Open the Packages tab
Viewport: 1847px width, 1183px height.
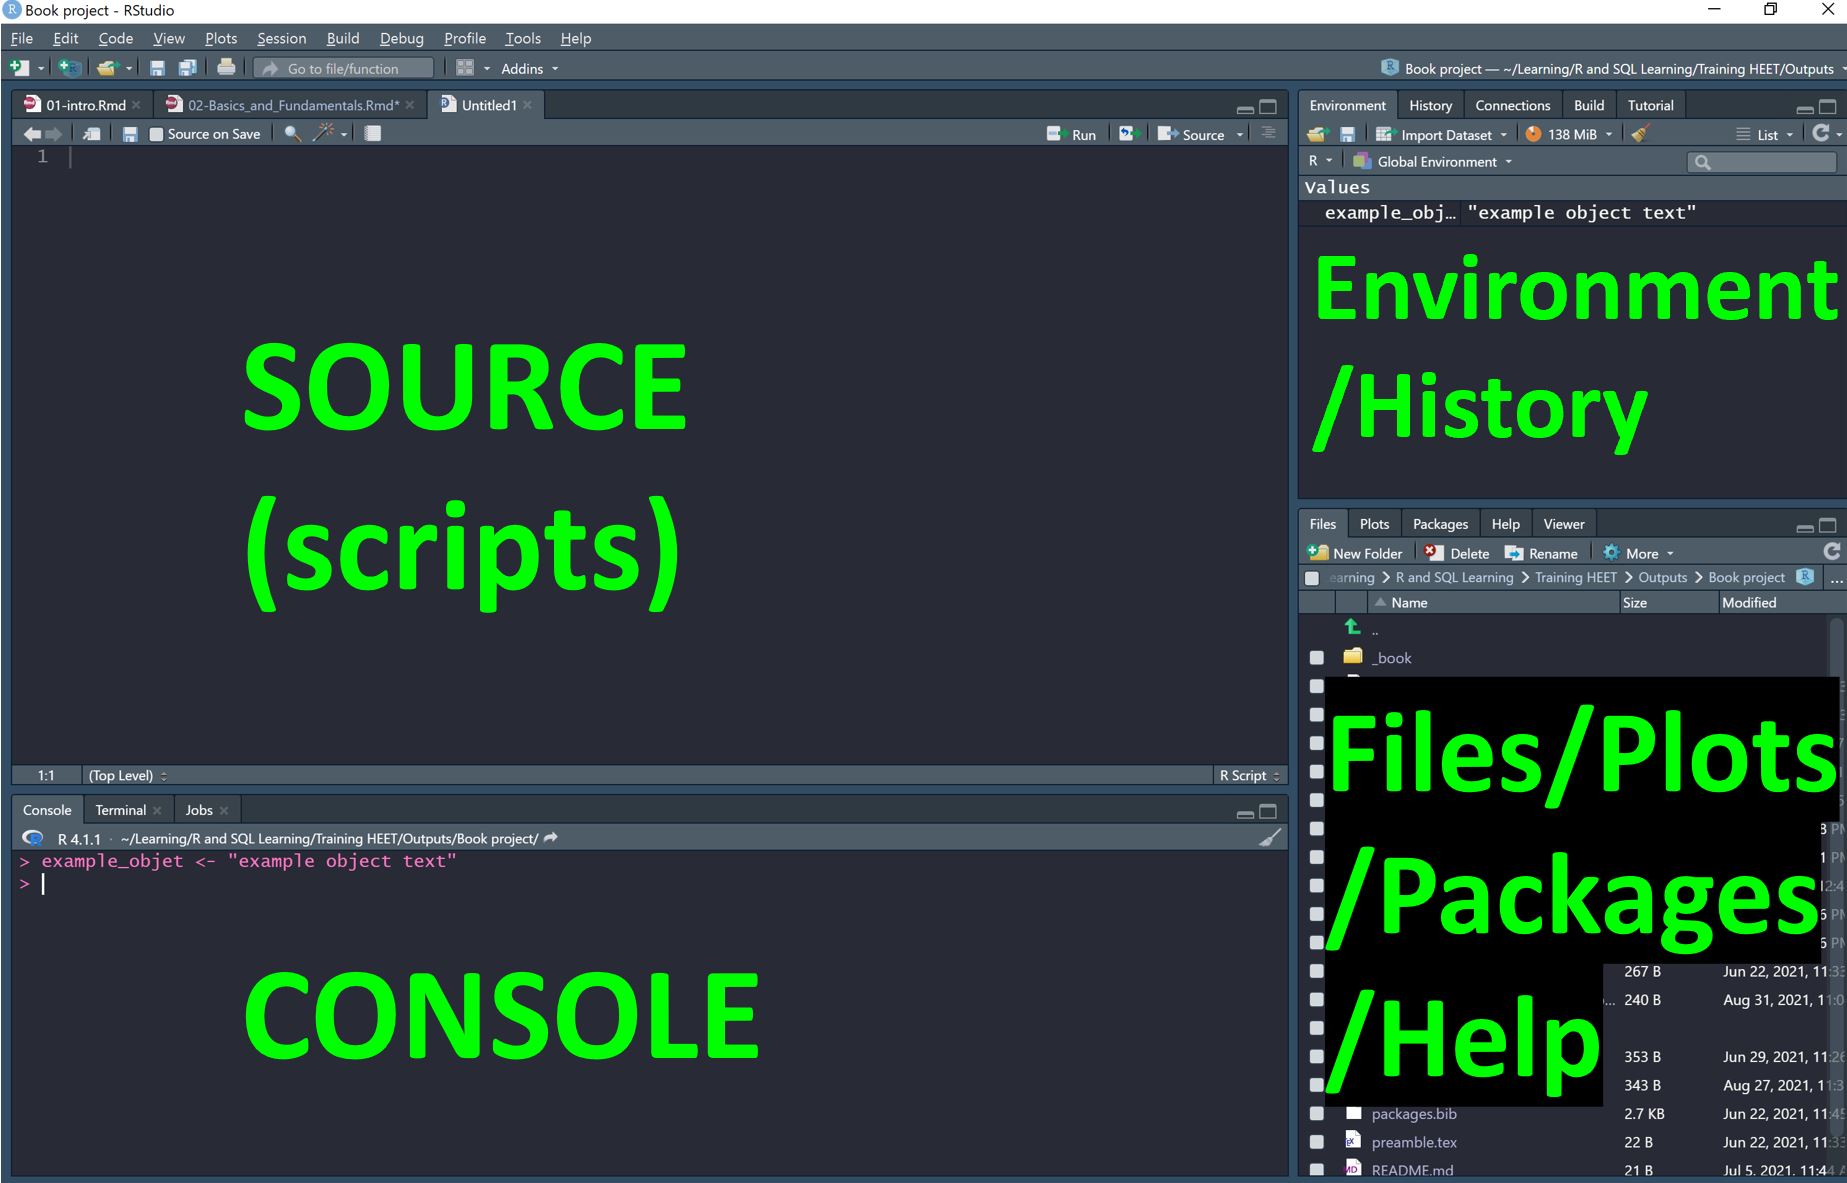(x=1440, y=524)
